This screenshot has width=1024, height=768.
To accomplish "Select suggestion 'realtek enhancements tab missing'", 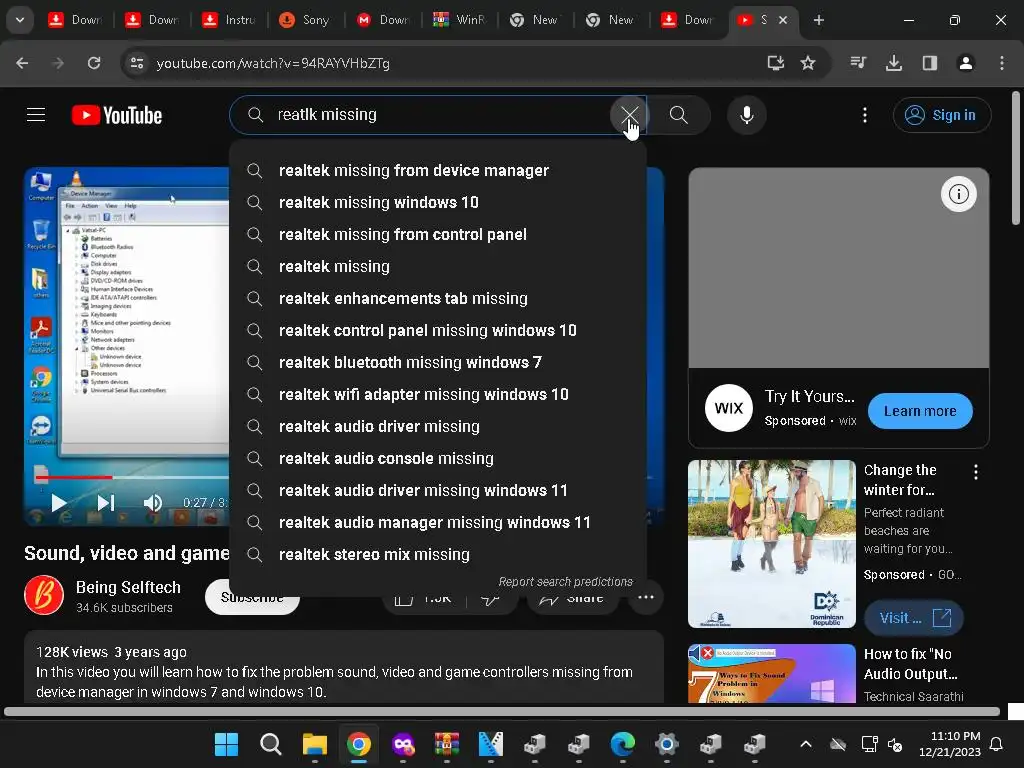I will point(438,298).
